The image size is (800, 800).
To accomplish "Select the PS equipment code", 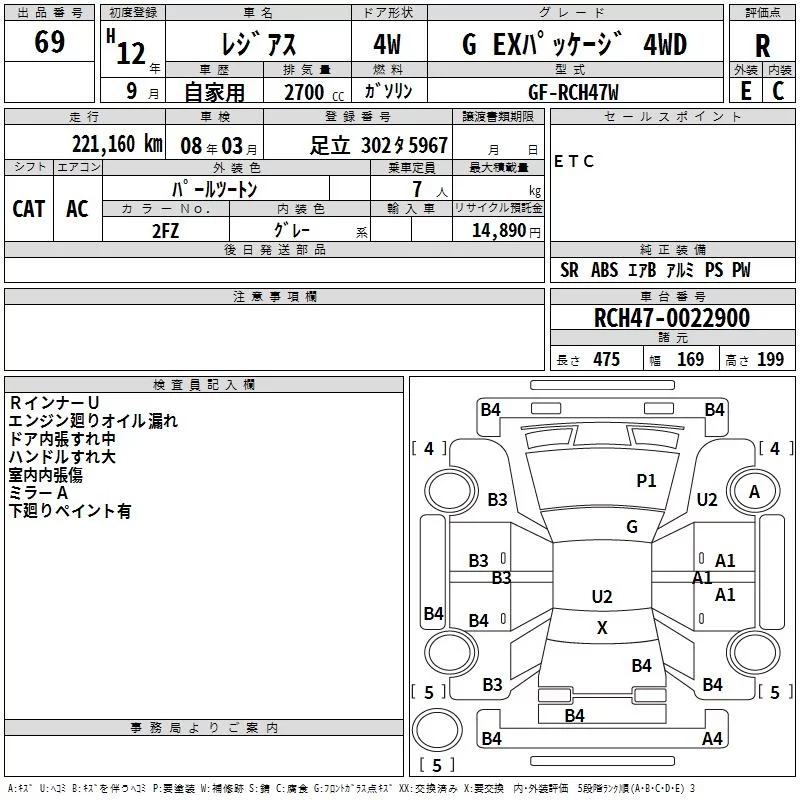I will [714, 269].
